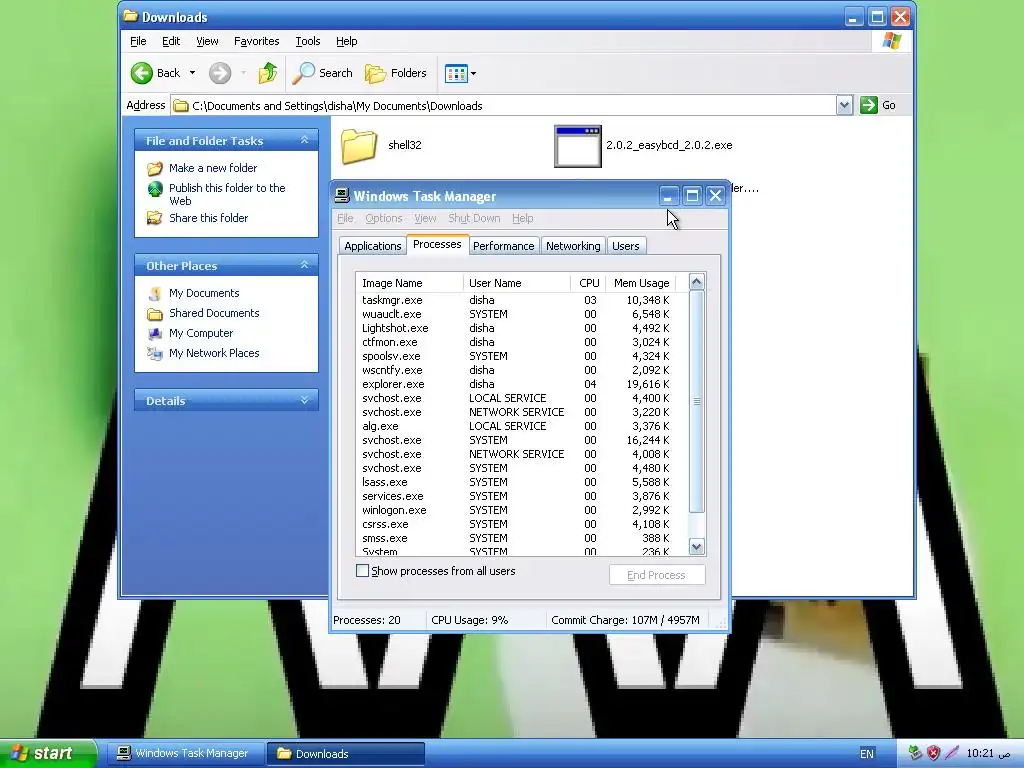
Task: Open the Back button history dropdown
Action: (192, 73)
